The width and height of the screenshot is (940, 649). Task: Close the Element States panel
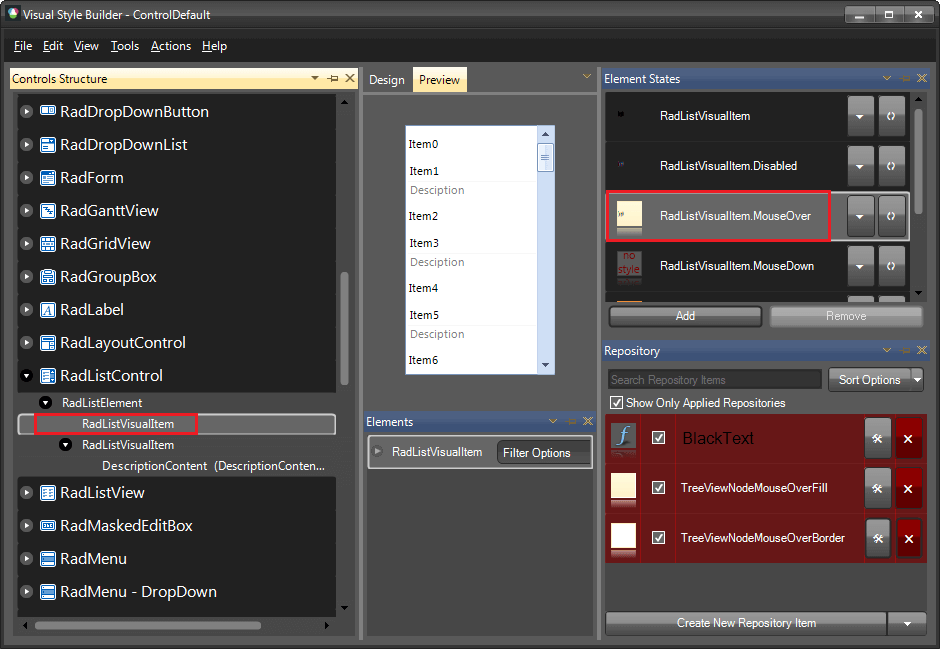click(922, 79)
